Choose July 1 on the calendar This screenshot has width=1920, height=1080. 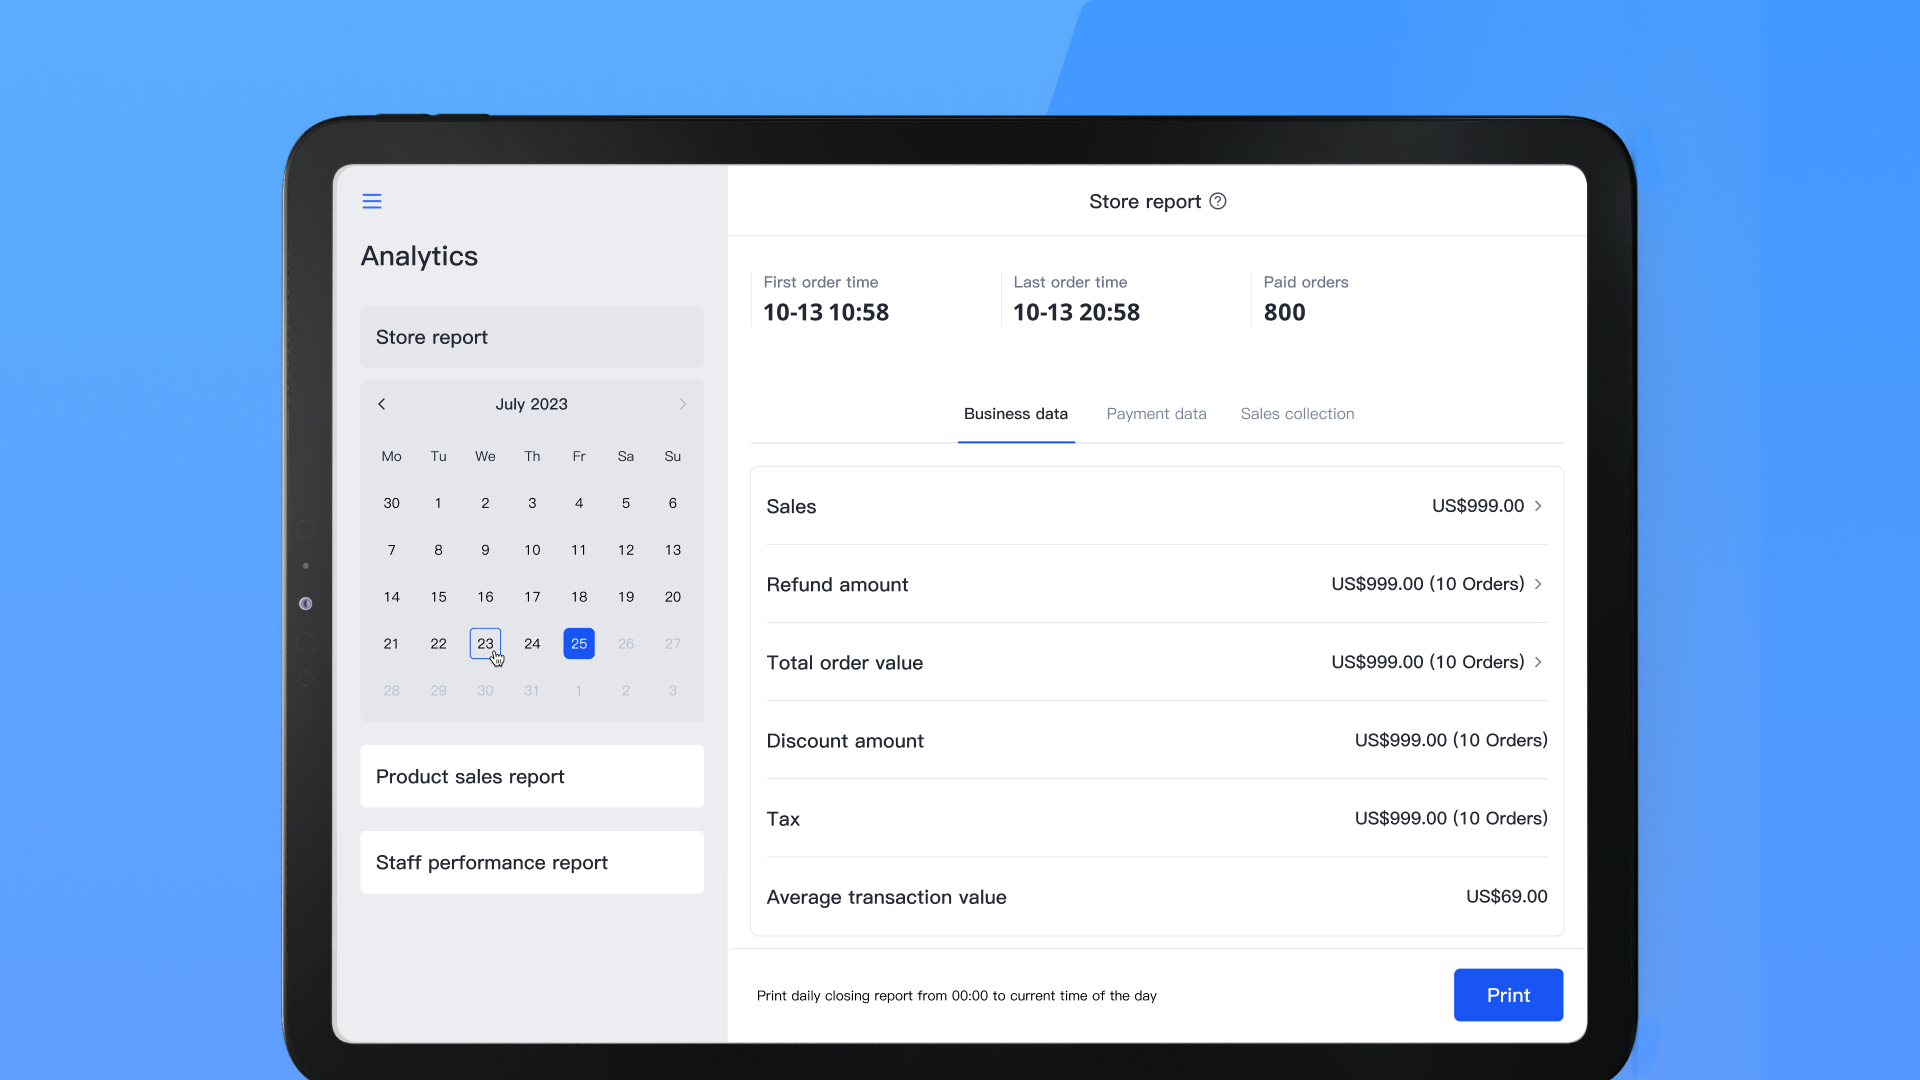438,503
